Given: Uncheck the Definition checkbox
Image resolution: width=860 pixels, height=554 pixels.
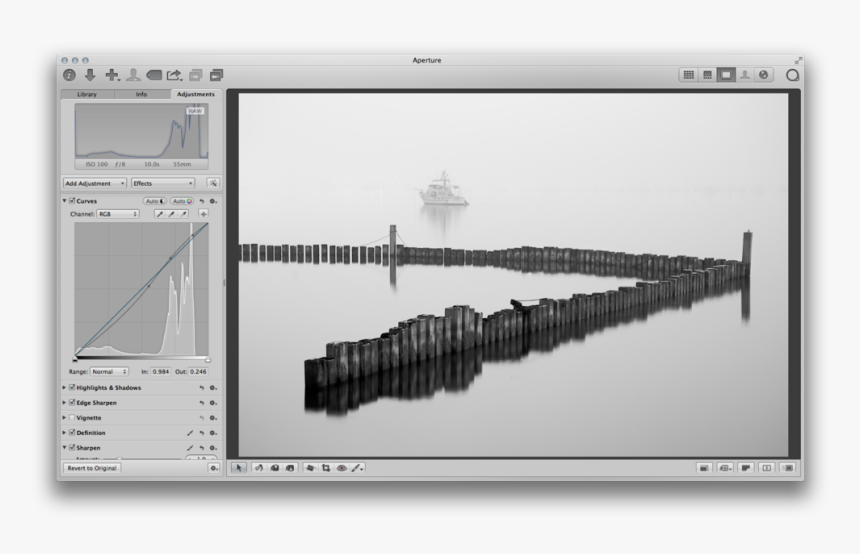Looking at the screenshot, I should (x=72, y=433).
